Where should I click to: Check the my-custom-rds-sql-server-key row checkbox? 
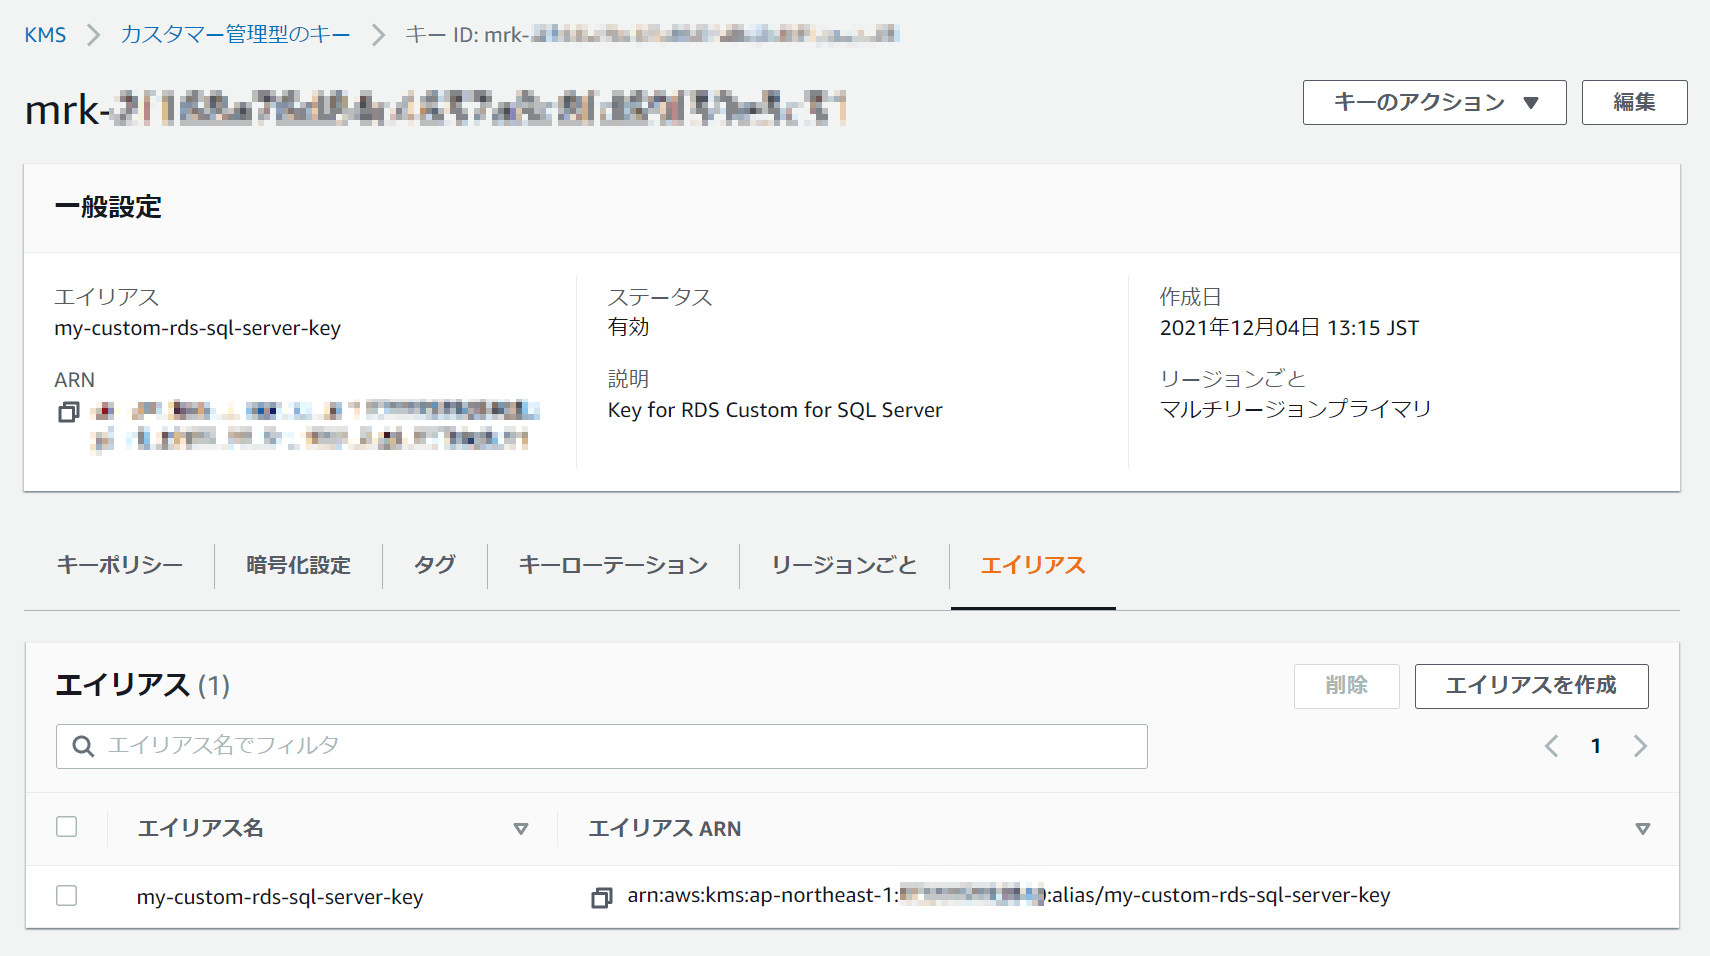coord(67,896)
